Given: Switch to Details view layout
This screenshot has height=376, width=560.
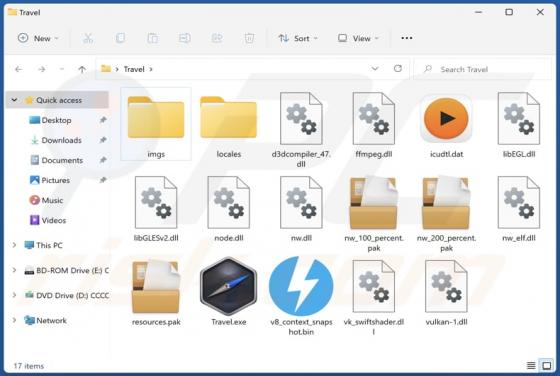Looking at the screenshot, I should tap(531, 365).
